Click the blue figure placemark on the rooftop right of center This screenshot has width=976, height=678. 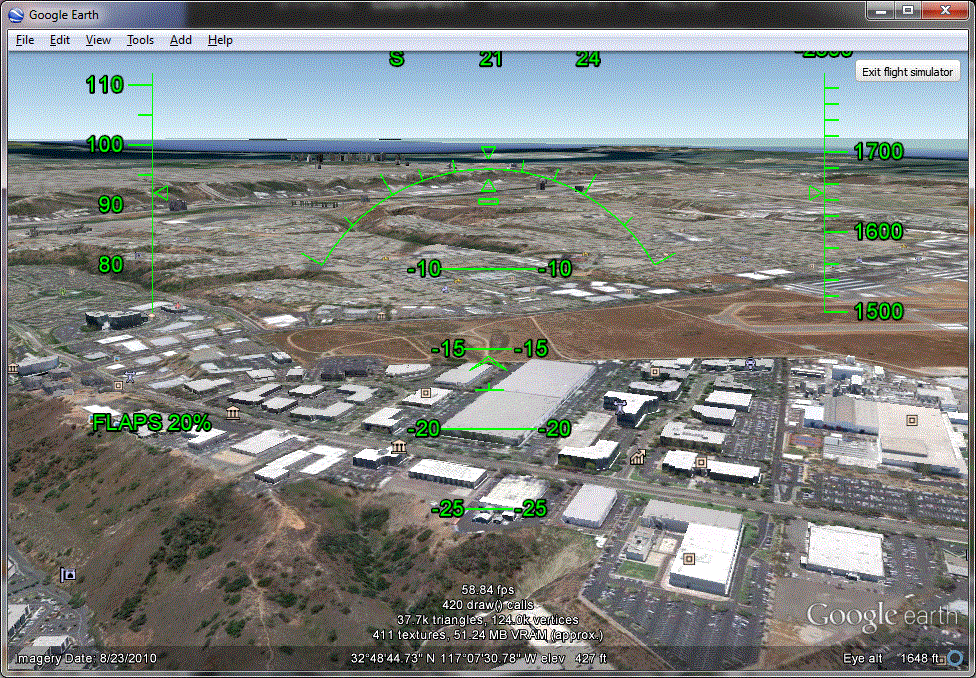[619, 405]
